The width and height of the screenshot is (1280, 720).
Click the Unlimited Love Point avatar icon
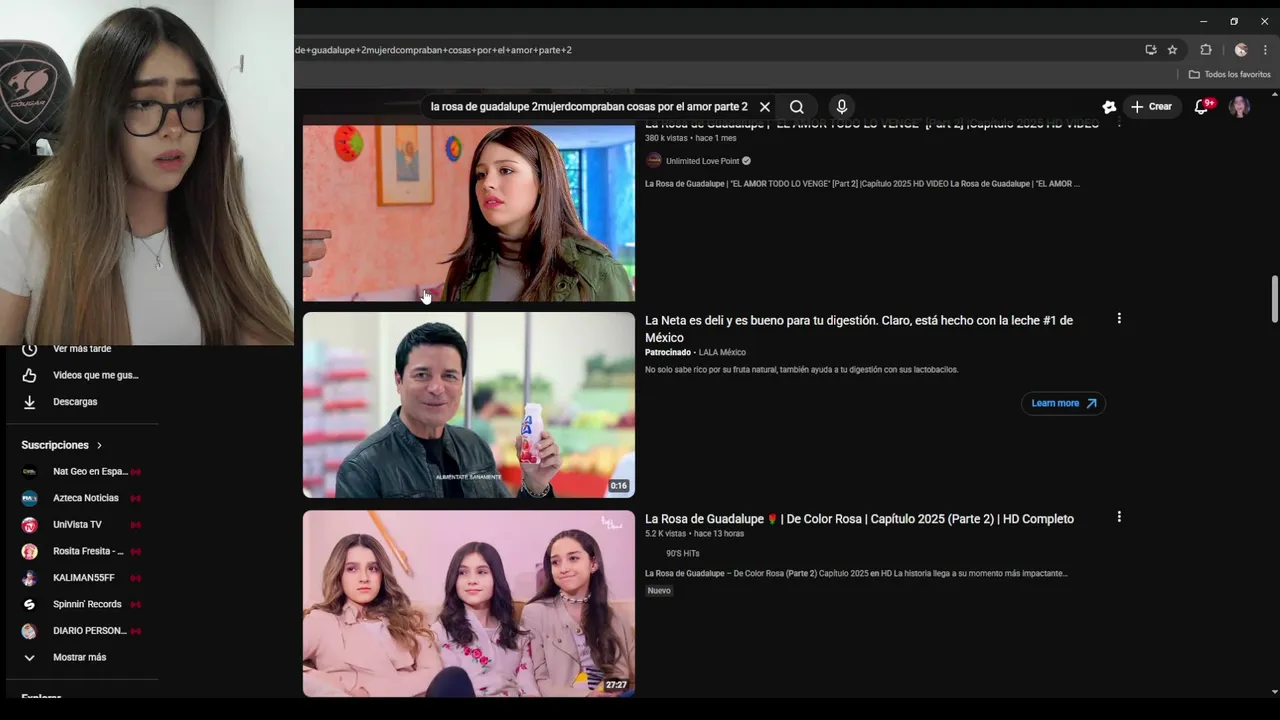[x=654, y=161]
